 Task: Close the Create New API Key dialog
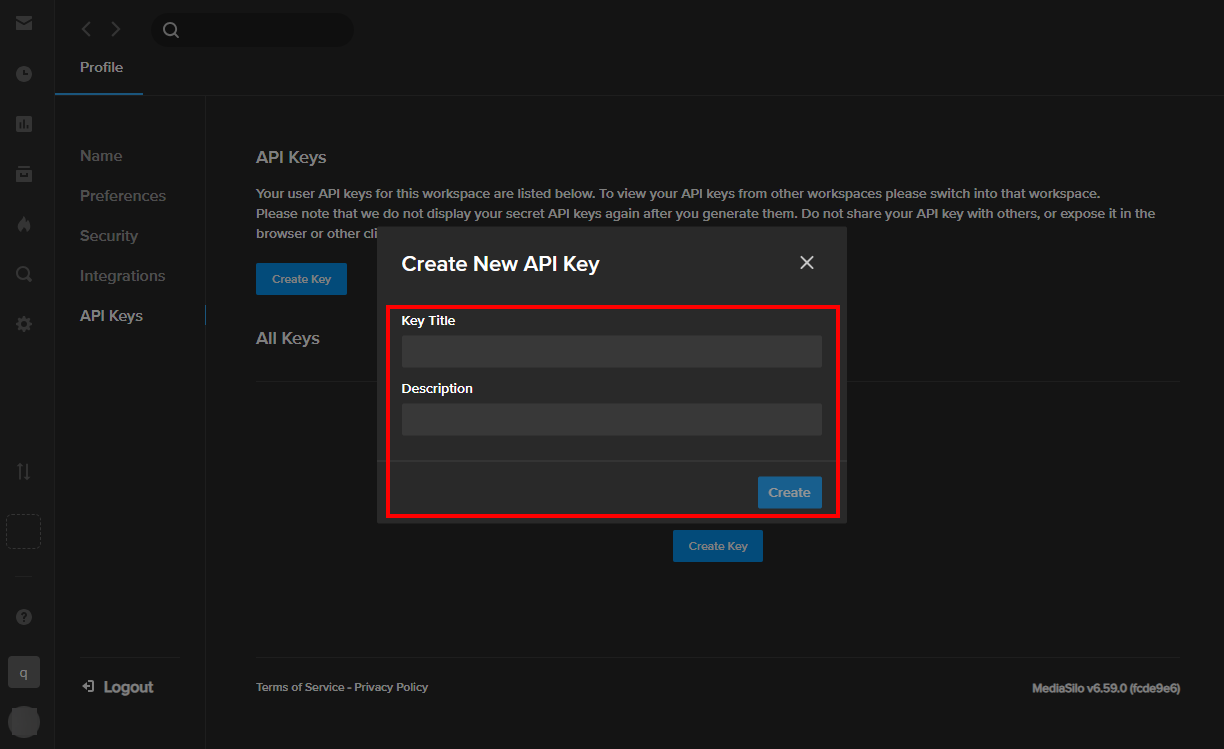pos(807,263)
